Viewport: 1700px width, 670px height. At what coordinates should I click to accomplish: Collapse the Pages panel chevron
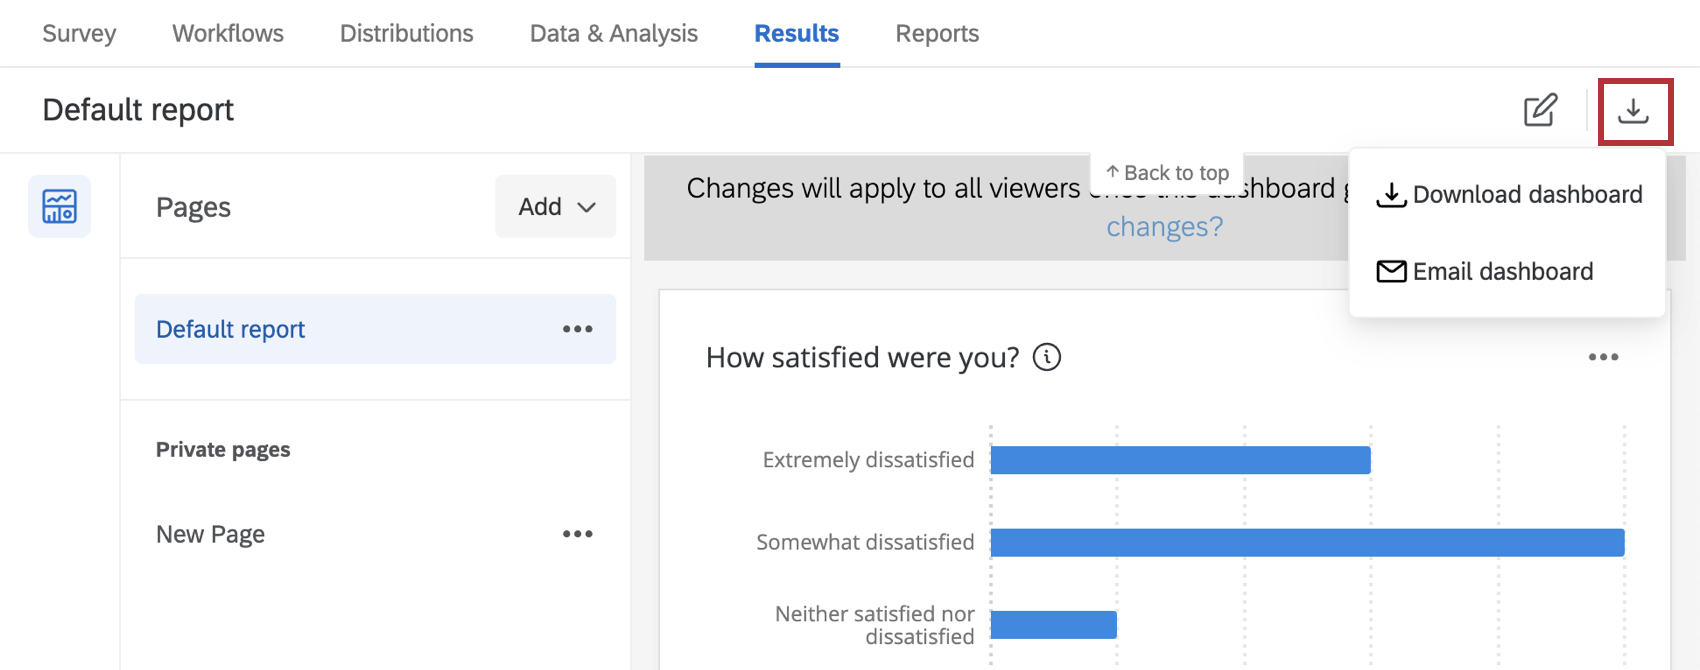[588, 206]
